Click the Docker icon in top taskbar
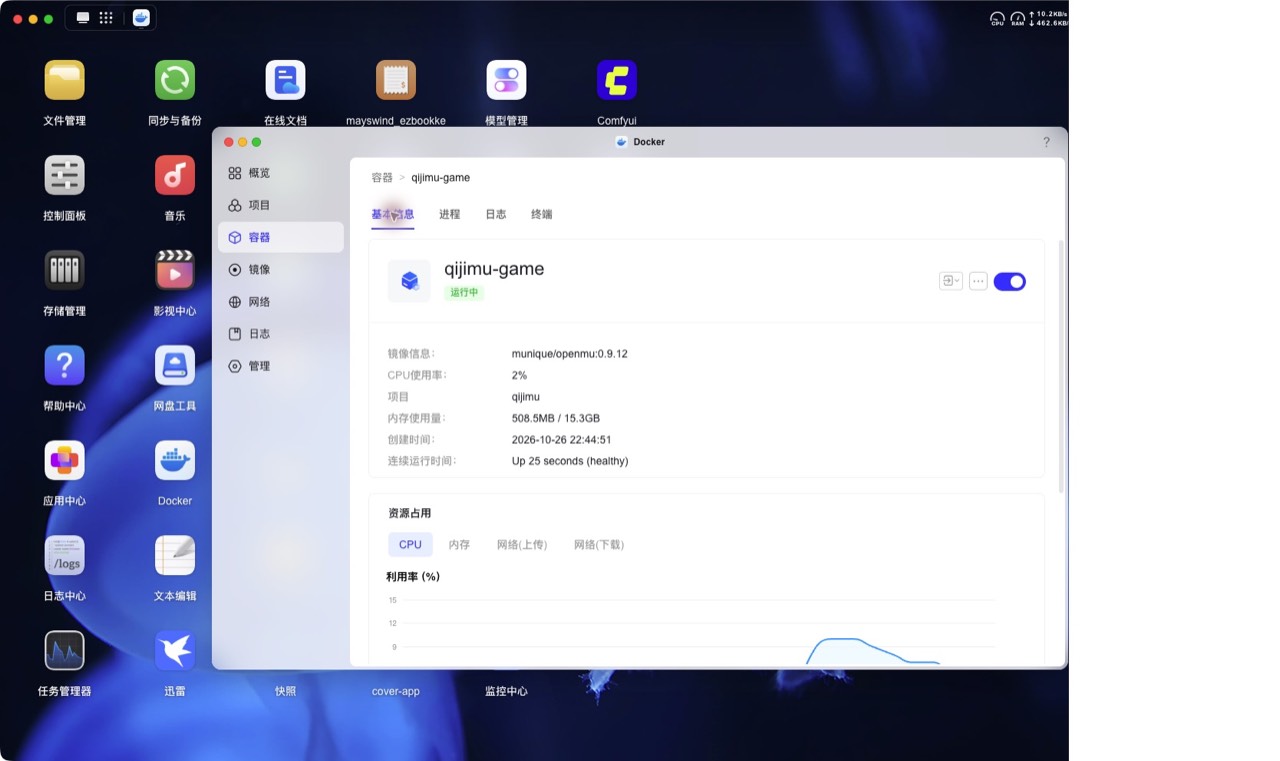The height and width of the screenshot is (761, 1280). pos(141,18)
